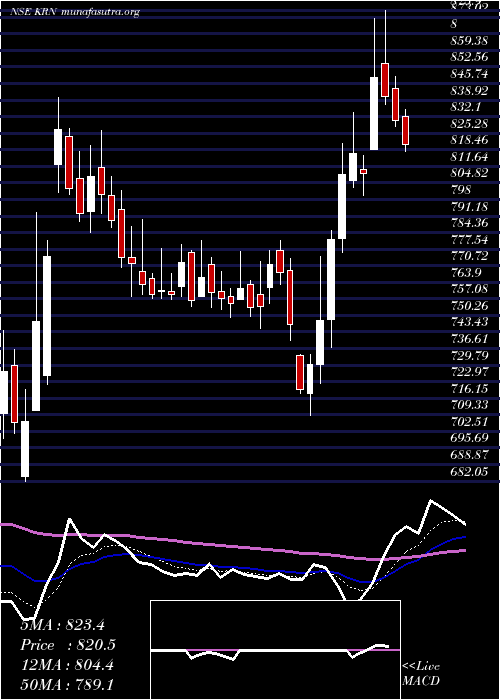The width and height of the screenshot is (500, 700).
Task: Select the 845.74 price axis label
Action: 468,74
